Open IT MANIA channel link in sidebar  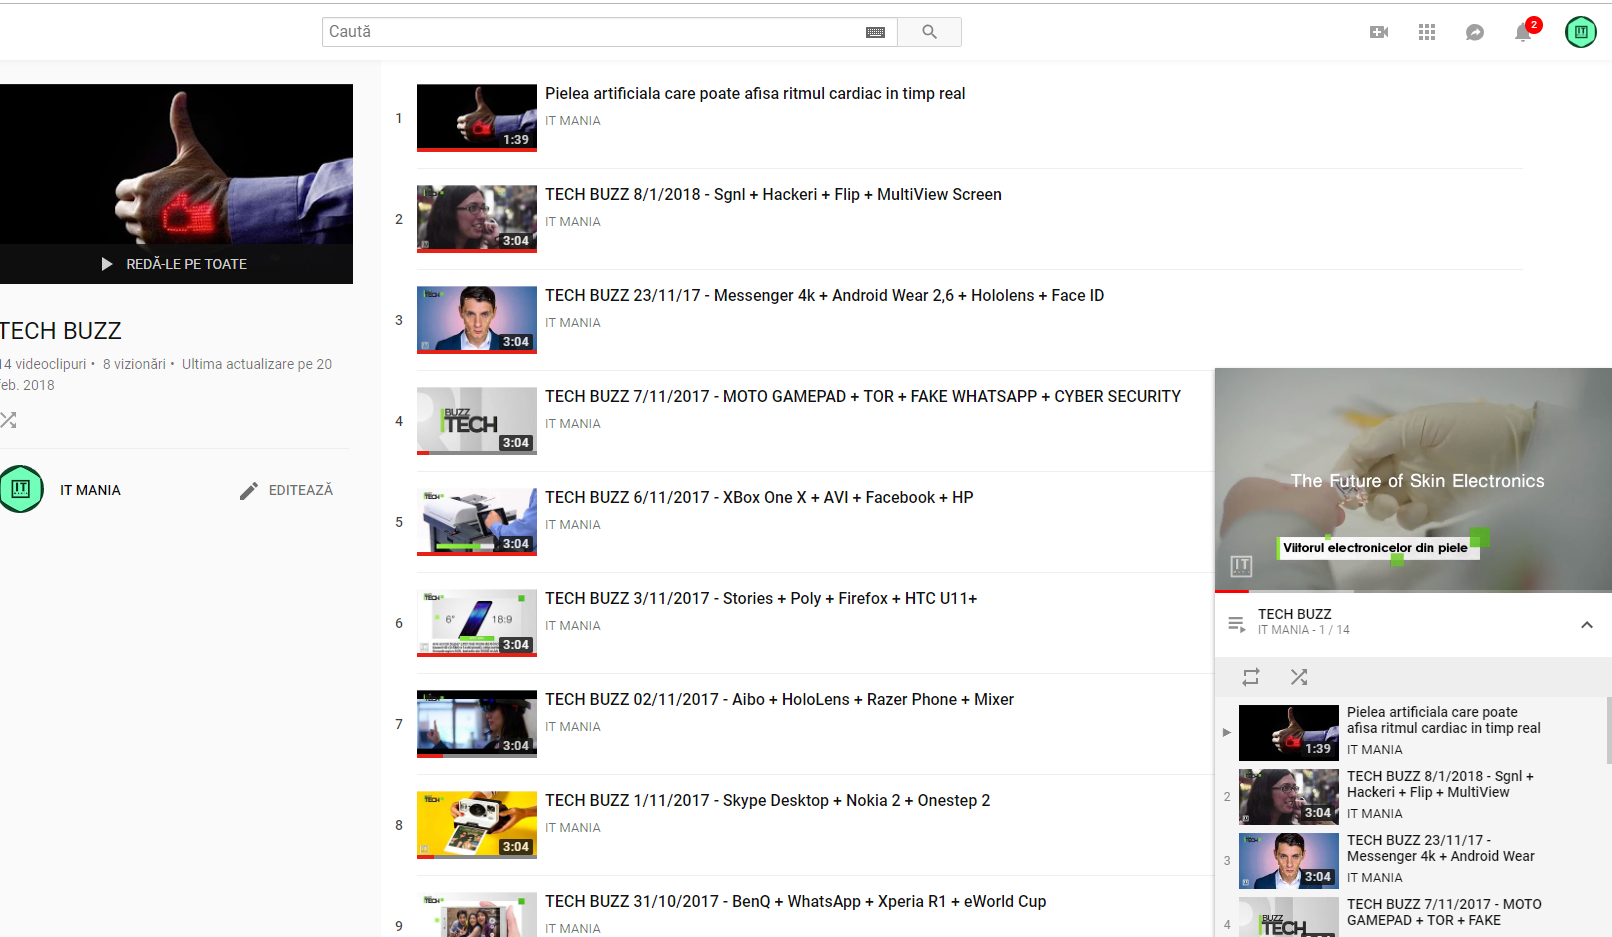click(90, 490)
